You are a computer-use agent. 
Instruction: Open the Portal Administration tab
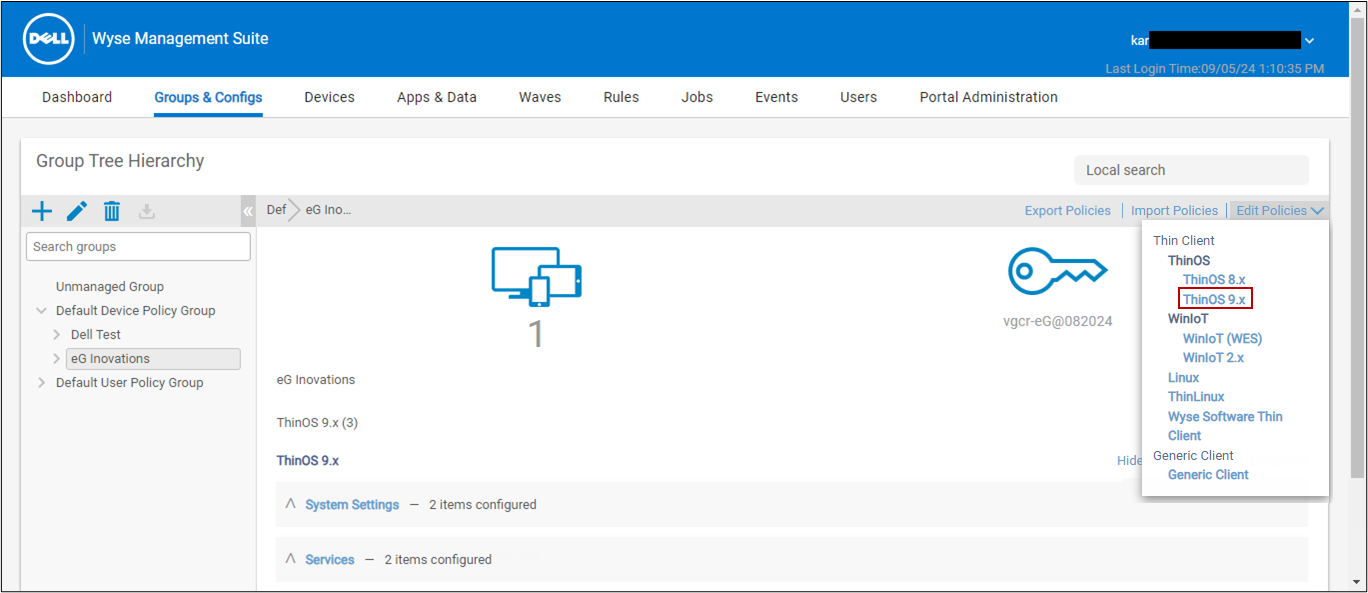click(x=989, y=97)
